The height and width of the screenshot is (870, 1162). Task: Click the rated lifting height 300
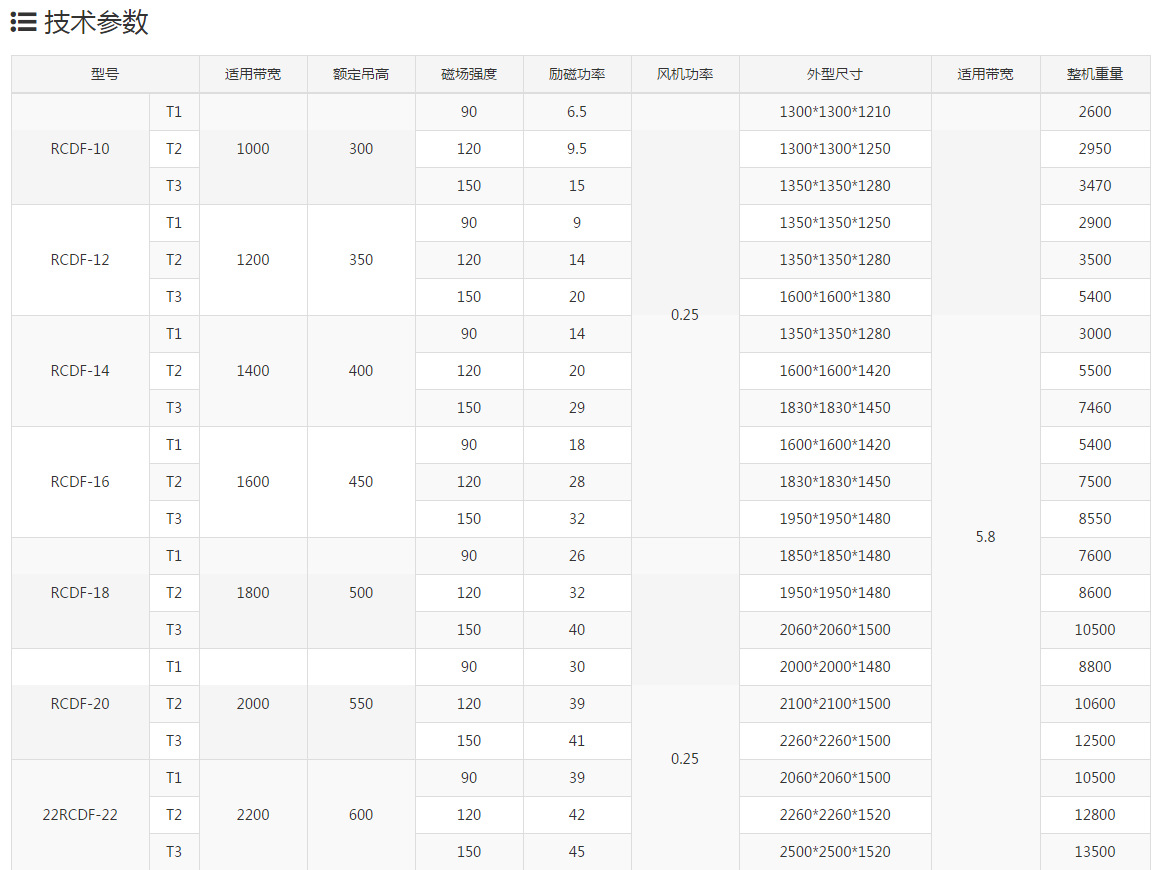(x=361, y=149)
